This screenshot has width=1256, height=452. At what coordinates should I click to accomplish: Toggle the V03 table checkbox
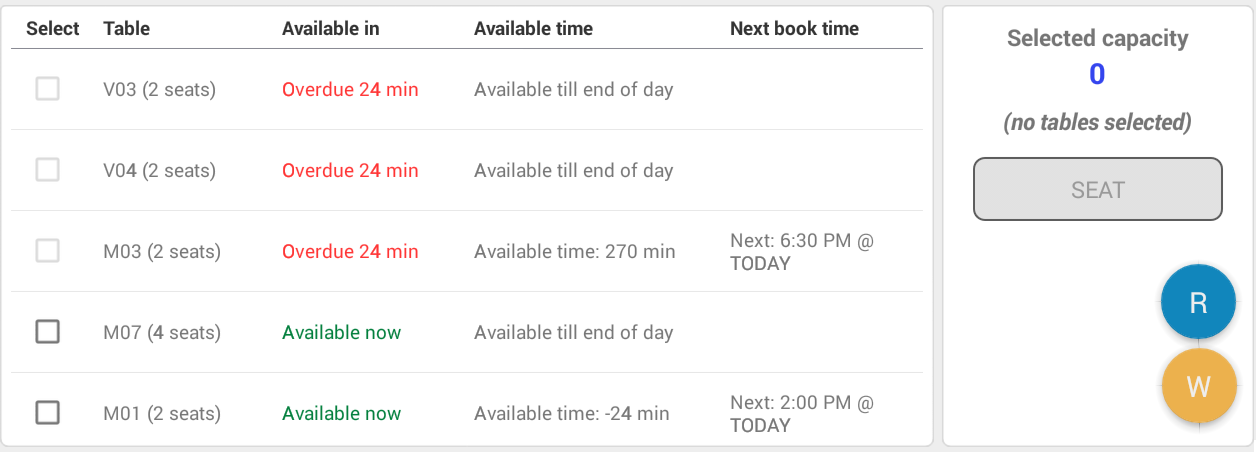(x=48, y=89)
